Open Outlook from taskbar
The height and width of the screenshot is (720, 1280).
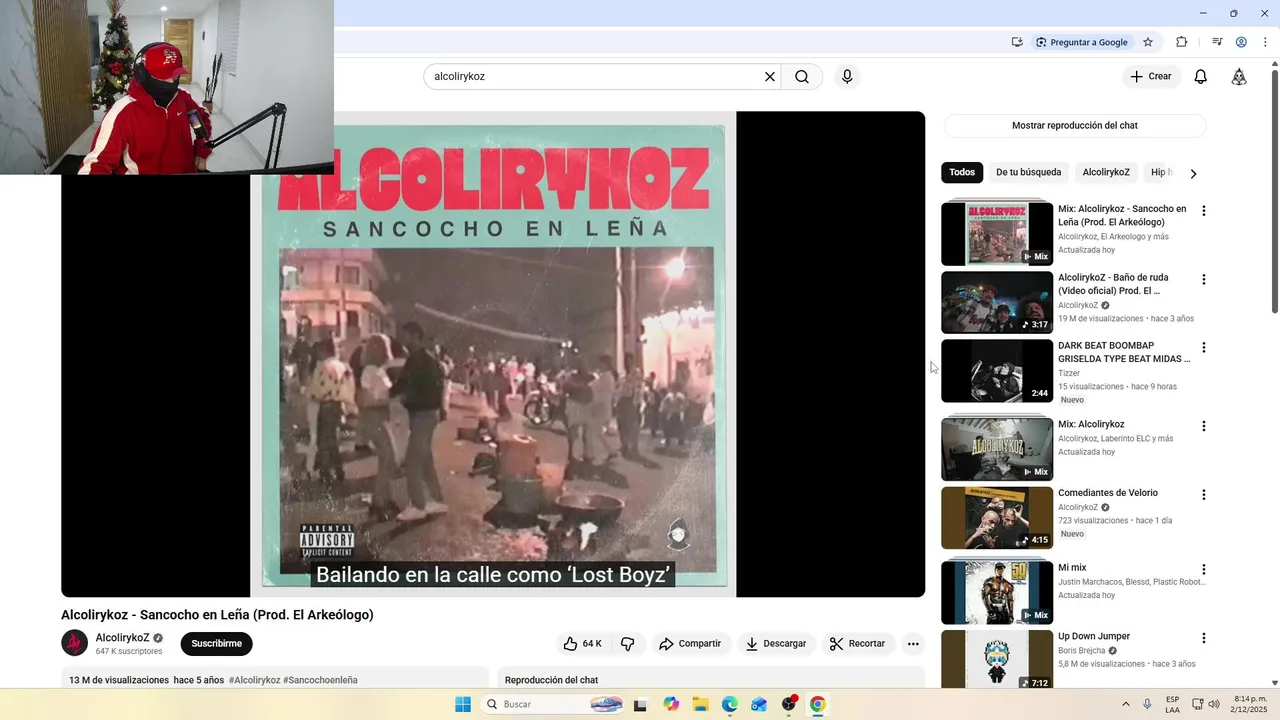pyautogui.click(x=759, y=705)
